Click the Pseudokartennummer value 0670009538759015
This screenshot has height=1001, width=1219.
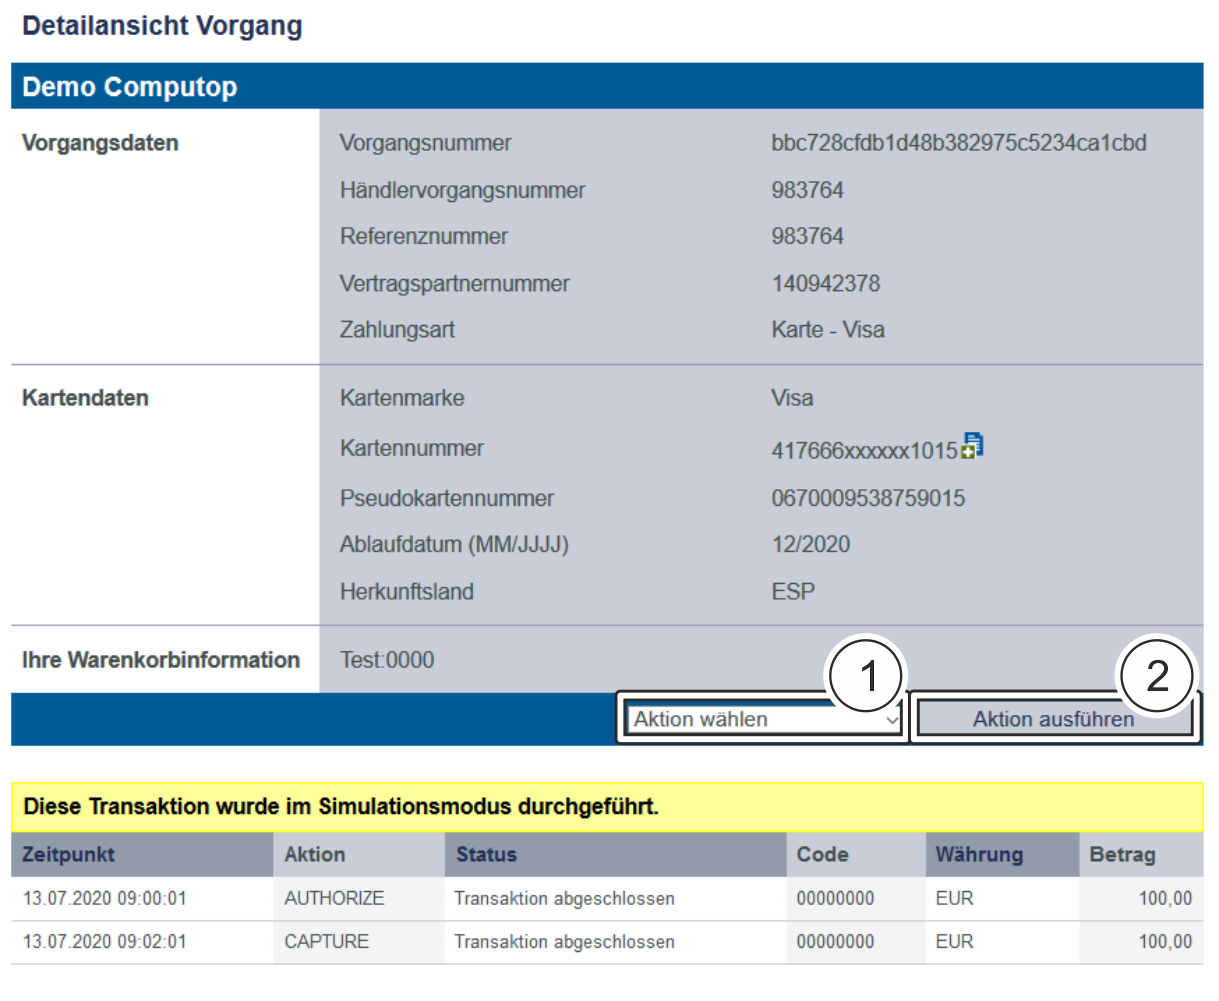[868, 498]
